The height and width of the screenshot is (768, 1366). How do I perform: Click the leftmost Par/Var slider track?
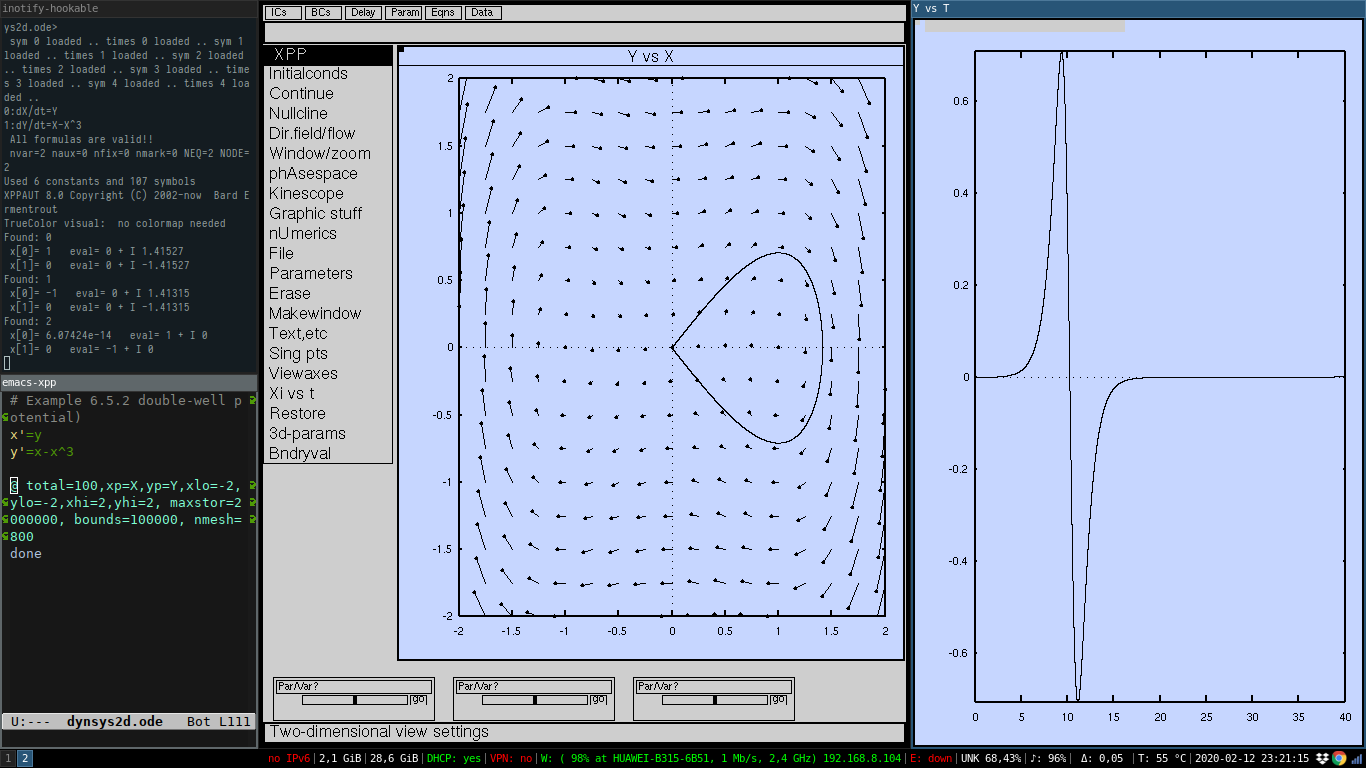tap(355, 700)
